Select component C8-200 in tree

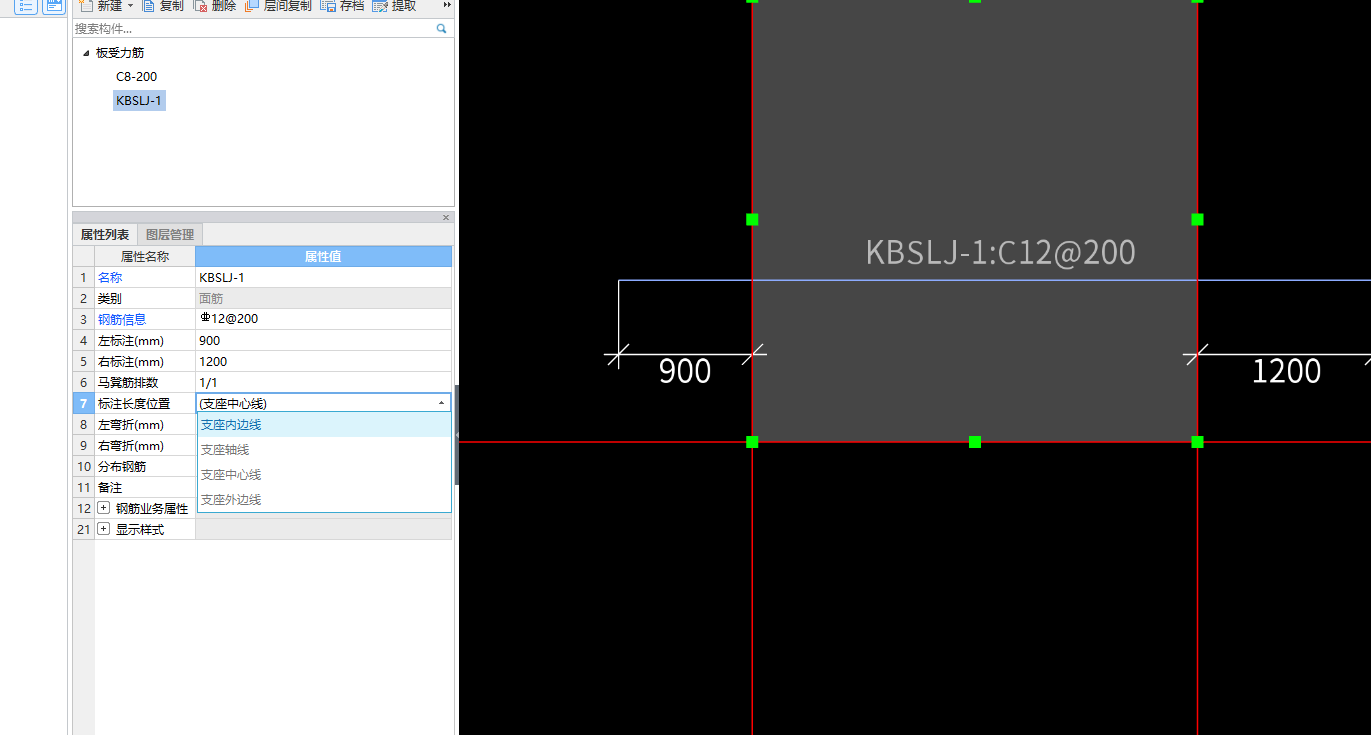136,77
